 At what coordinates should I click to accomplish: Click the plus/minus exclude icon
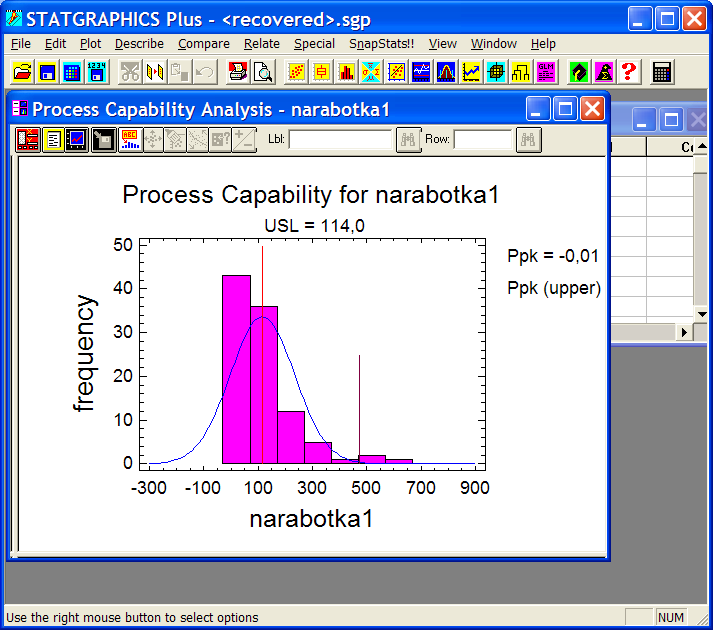coord(244,140)
